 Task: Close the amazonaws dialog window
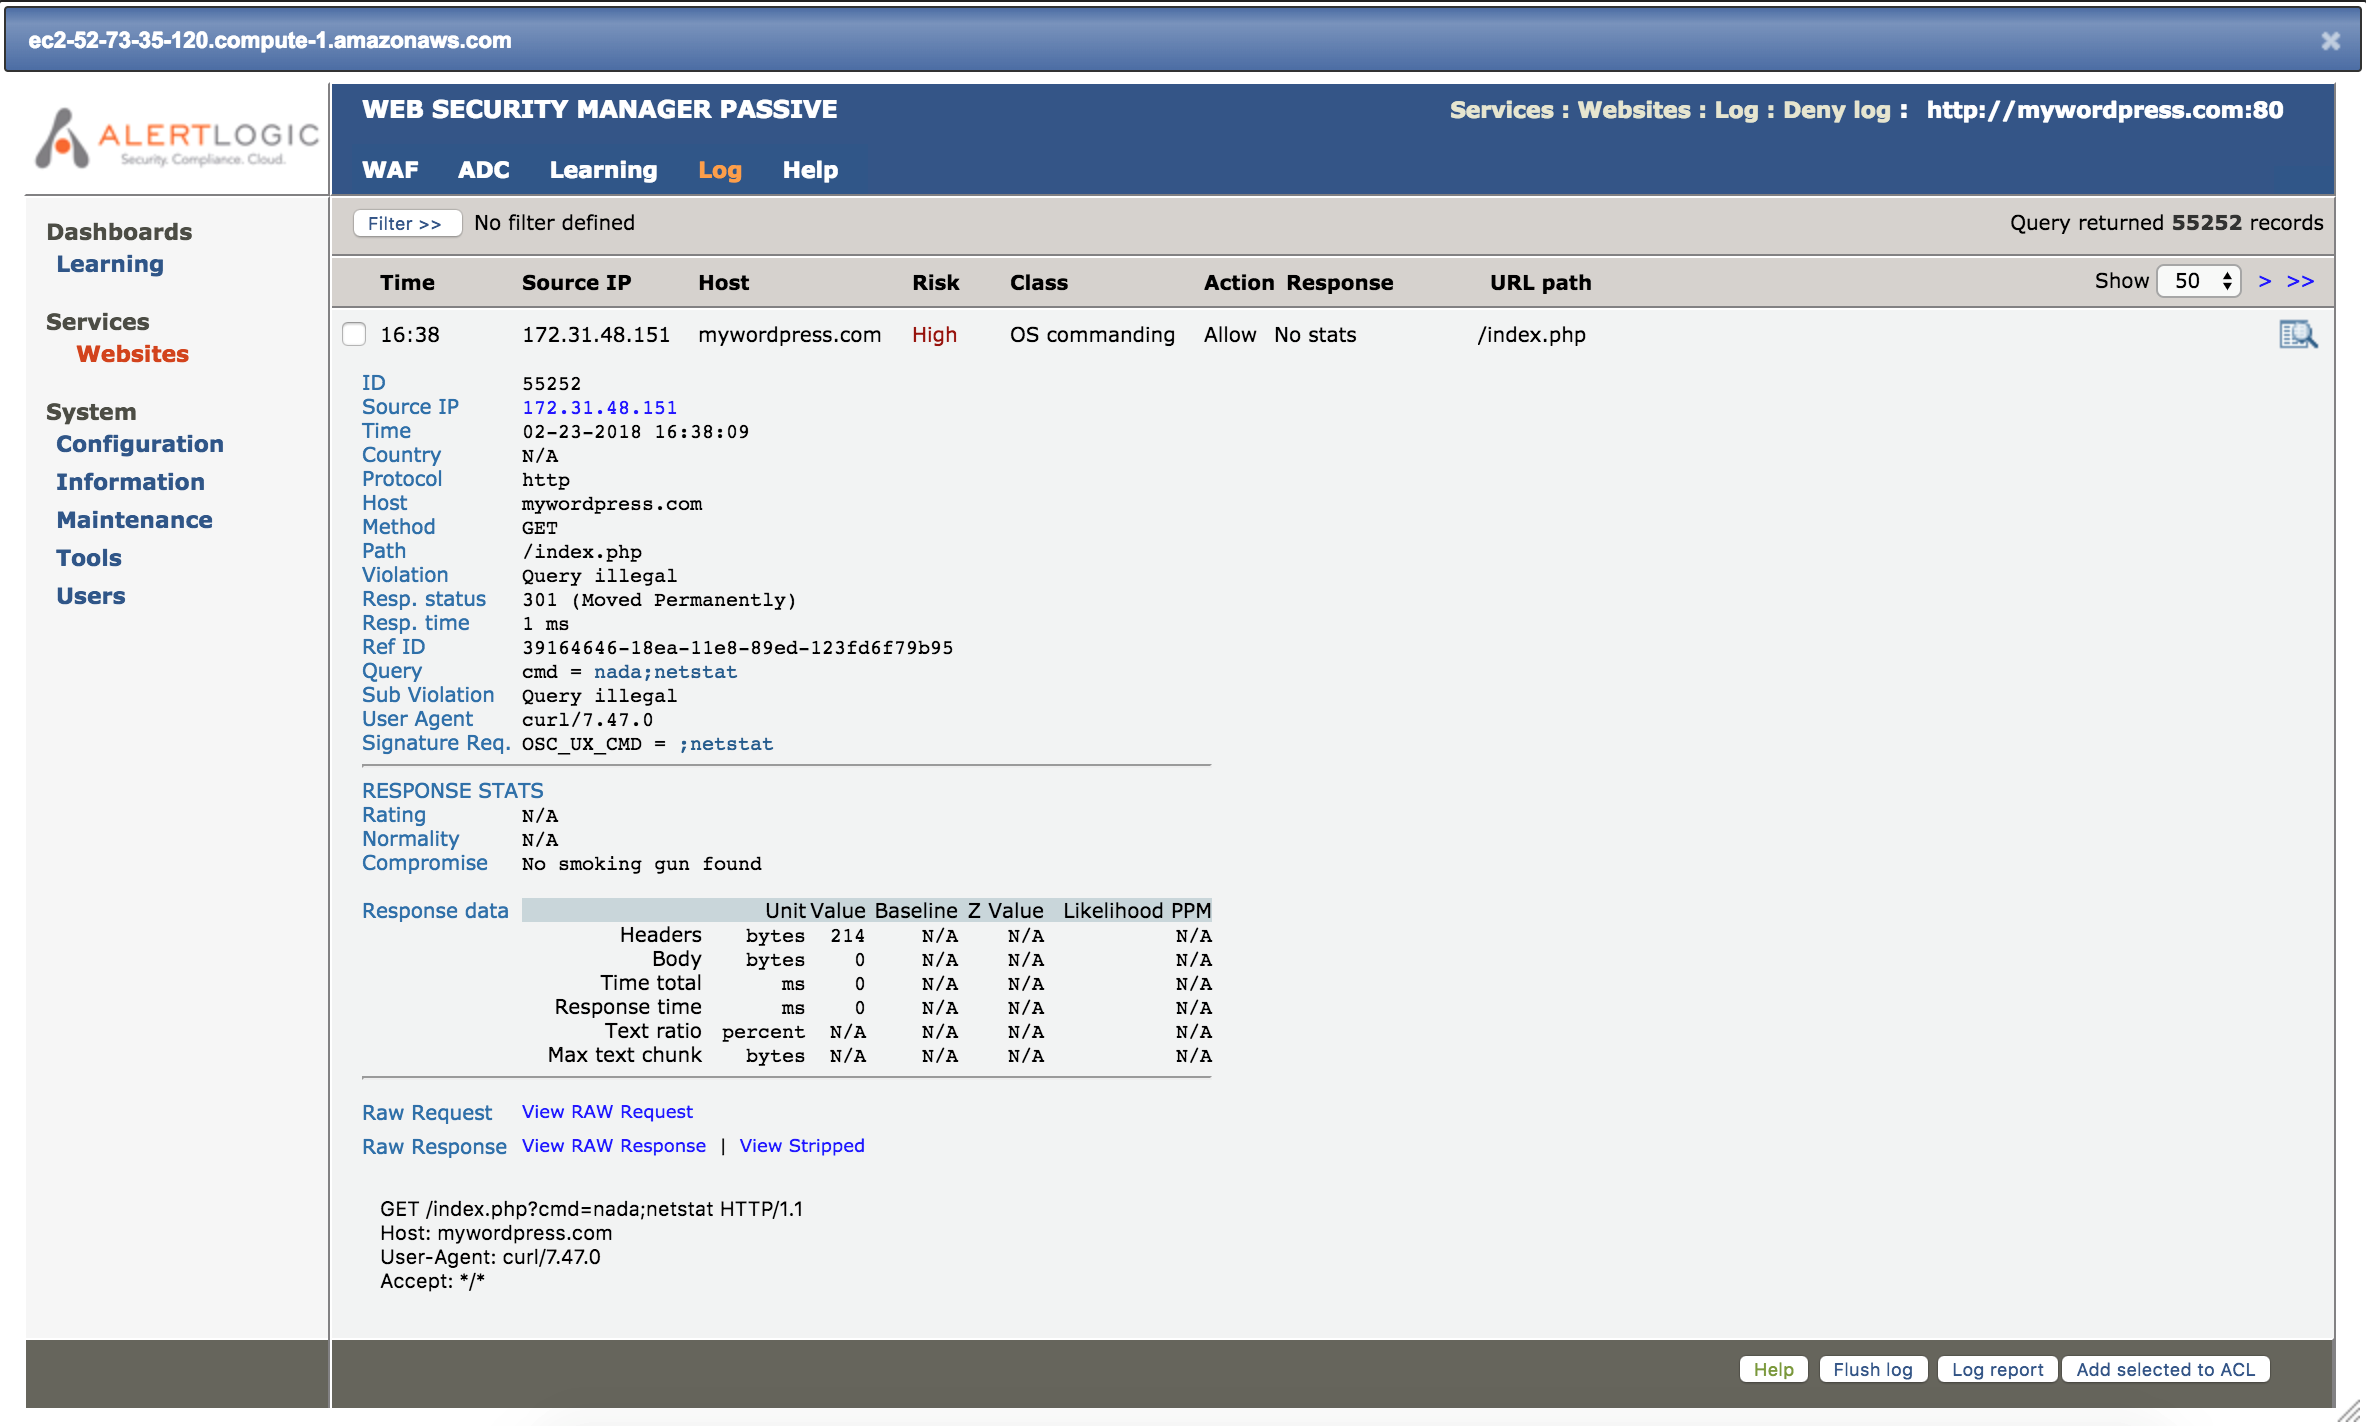(2330, 41)
